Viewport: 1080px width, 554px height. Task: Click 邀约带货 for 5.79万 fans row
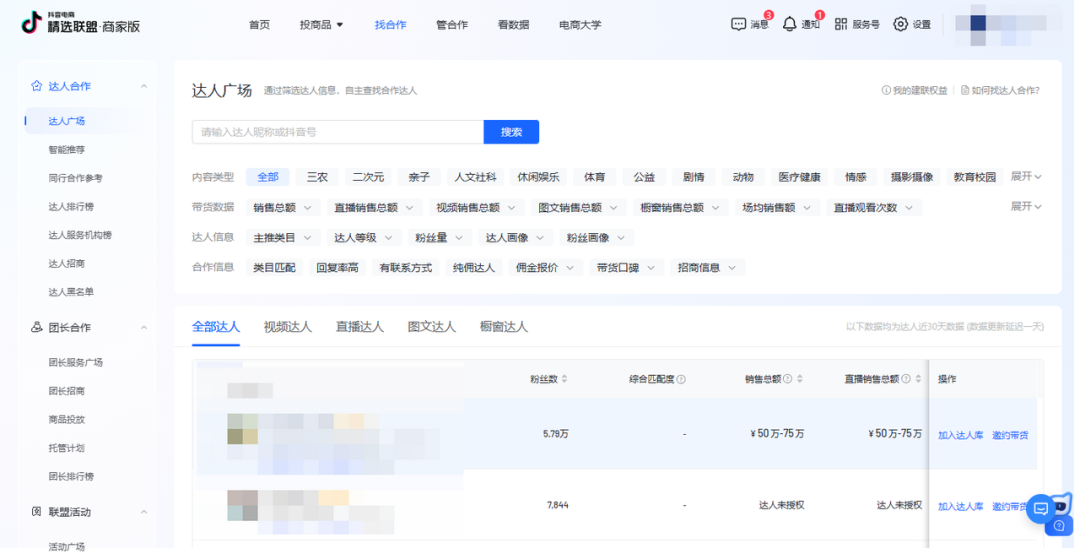[1010, 435]
